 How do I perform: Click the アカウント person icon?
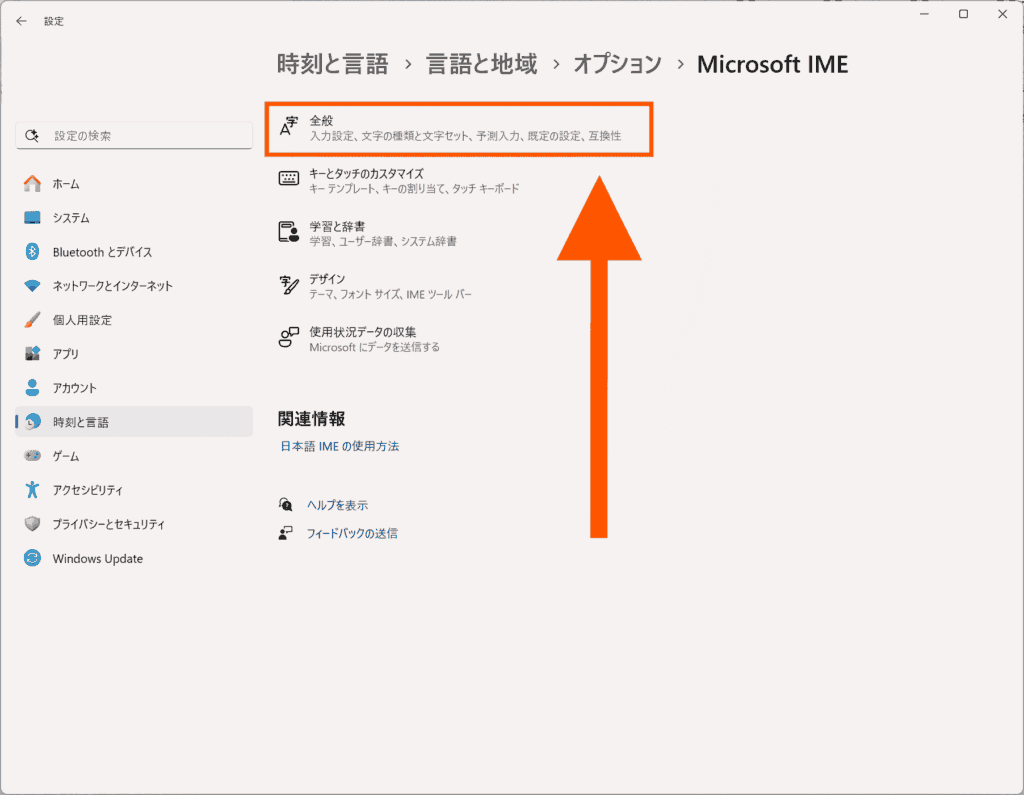click(32, 387)
